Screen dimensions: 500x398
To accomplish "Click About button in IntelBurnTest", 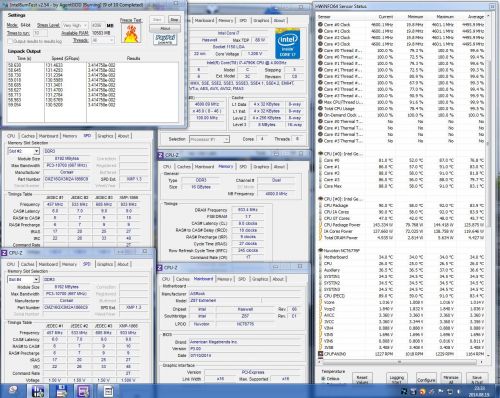I will pyautogui.click(x=165, y=29).
